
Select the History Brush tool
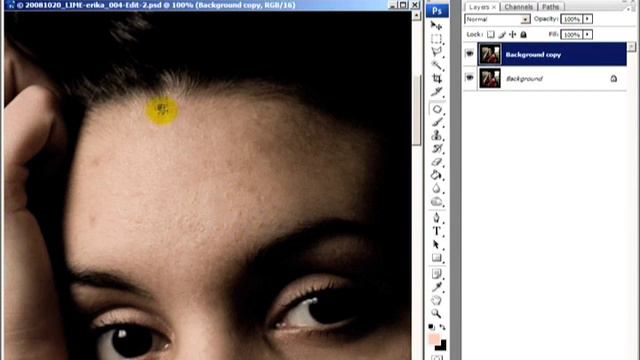[436, 149]
